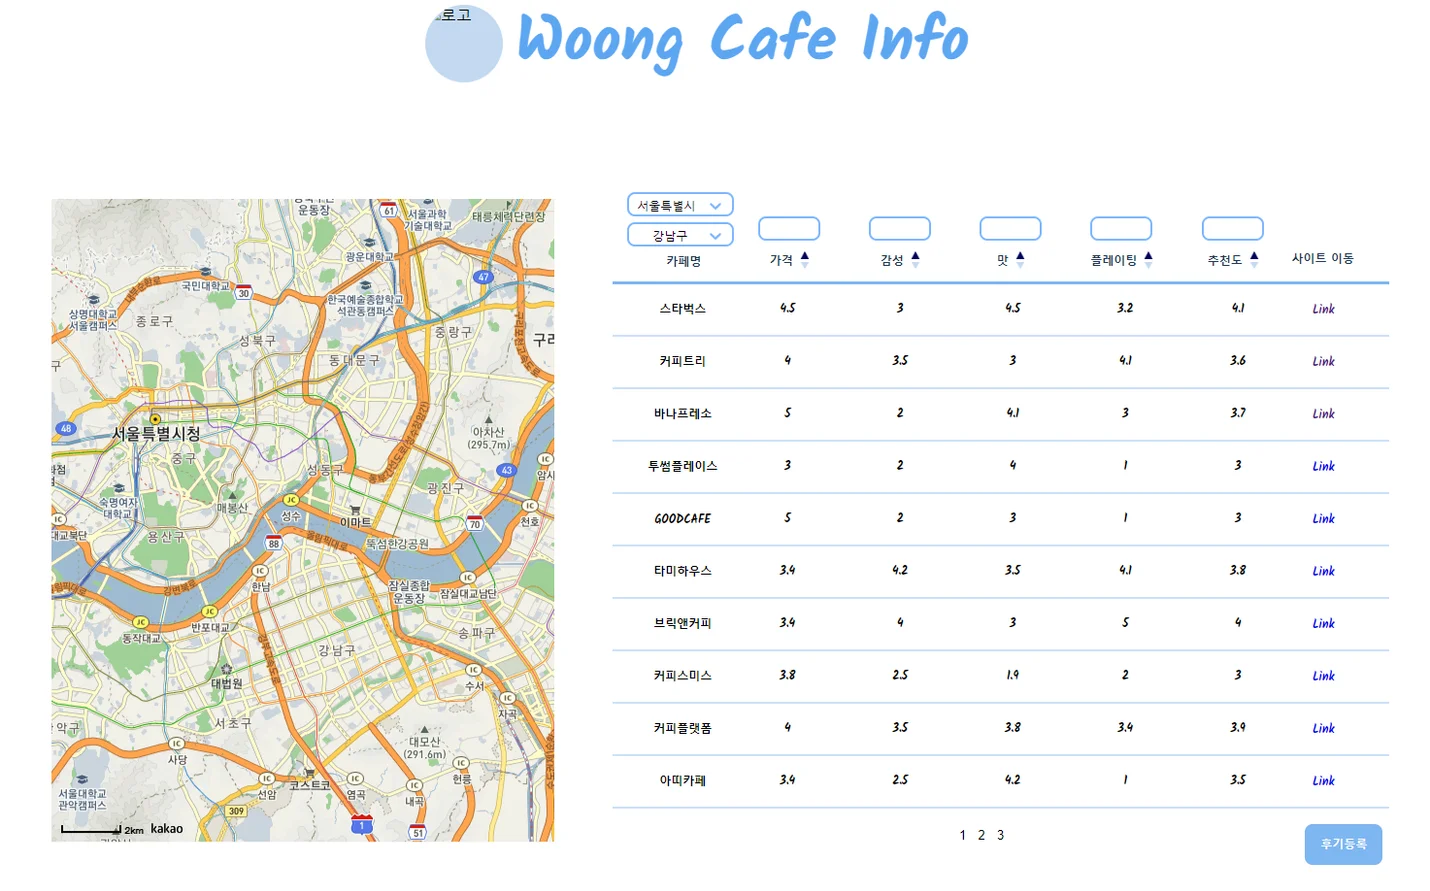Open the Link for 바나프레소
The width and height of the screenshot is (1430, 891).
(x=1323, y=414)
